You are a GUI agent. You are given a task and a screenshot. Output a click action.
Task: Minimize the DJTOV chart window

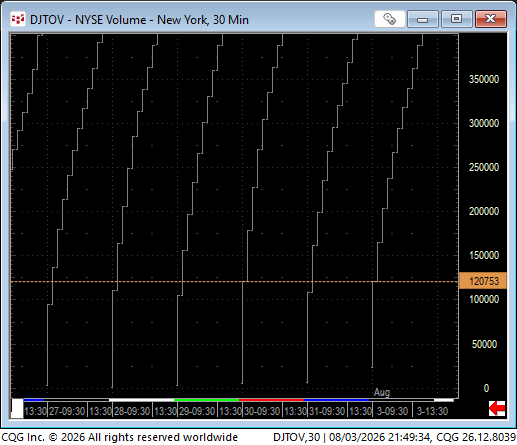(x=422, y=19)
